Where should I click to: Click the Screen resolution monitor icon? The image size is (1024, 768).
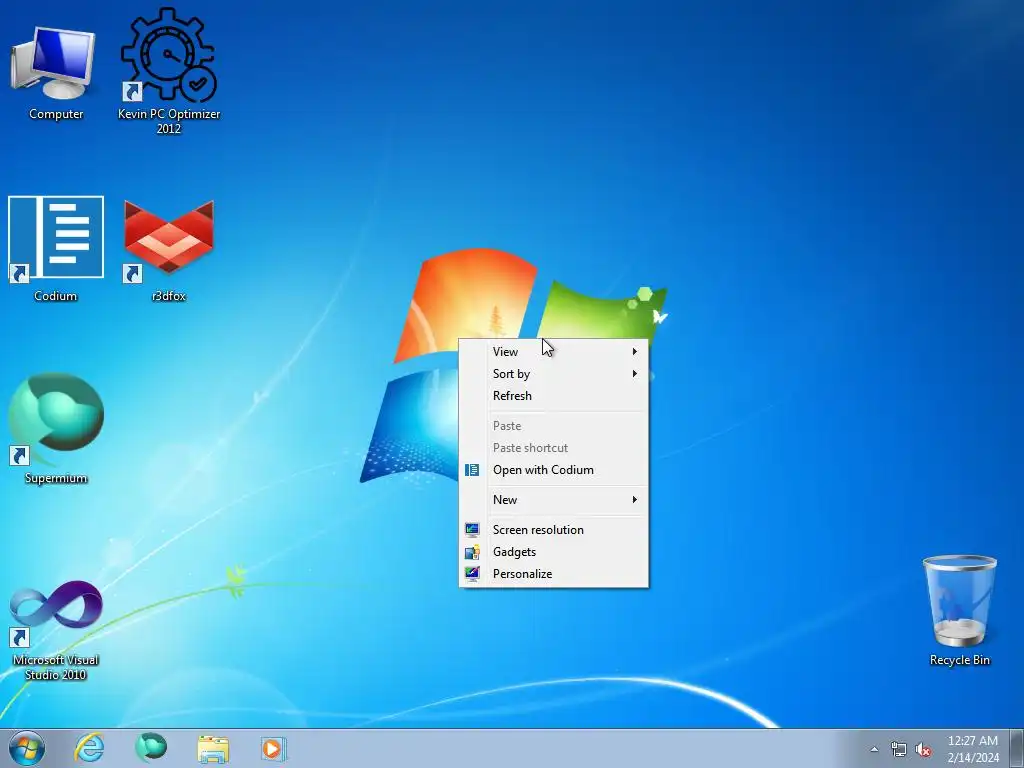click(472, 530)
